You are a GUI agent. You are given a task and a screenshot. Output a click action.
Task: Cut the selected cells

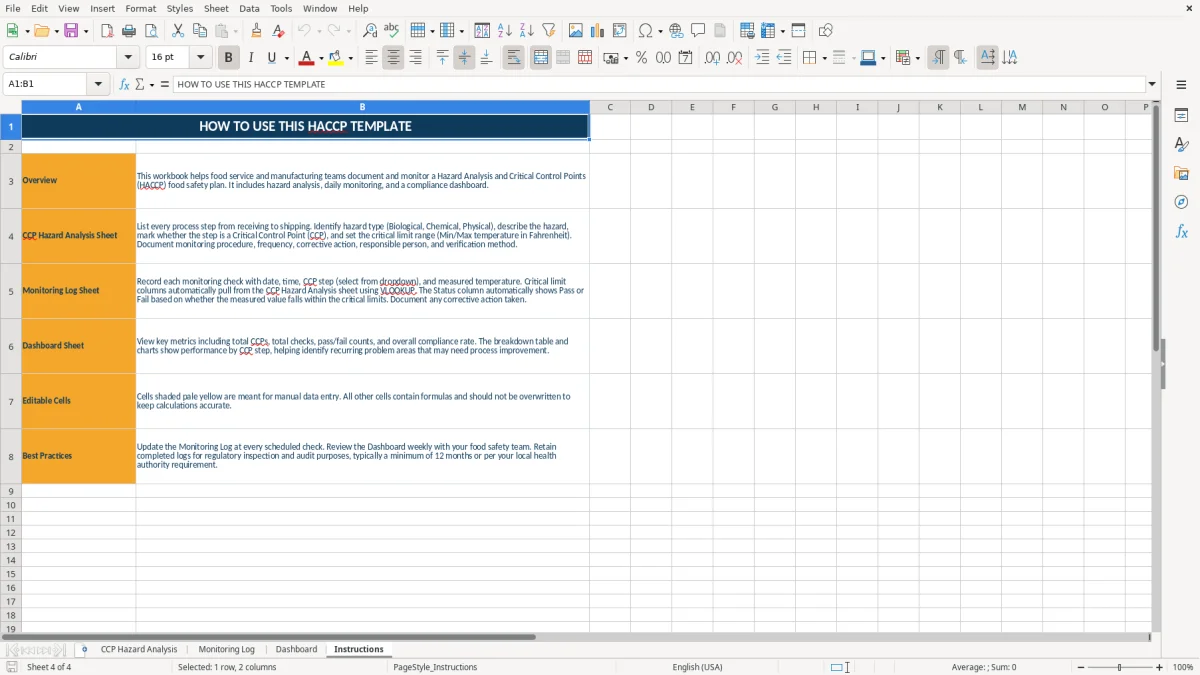[x=177, y=31]
